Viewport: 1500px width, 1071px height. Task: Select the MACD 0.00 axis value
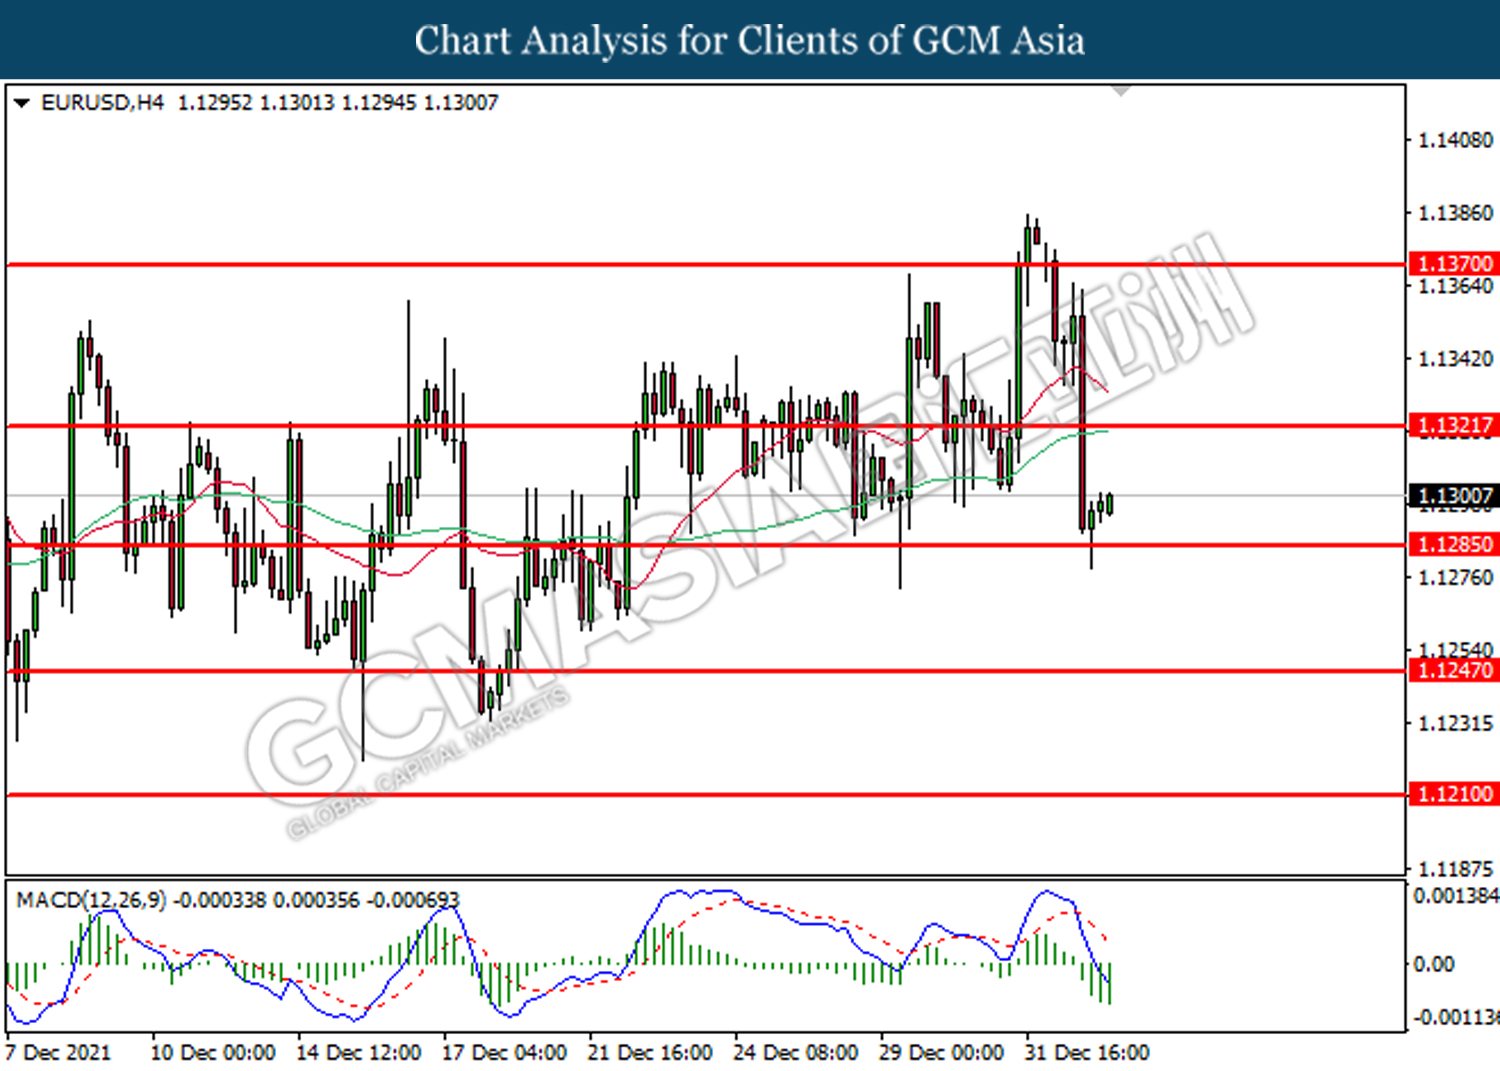tap(1434, 965)
